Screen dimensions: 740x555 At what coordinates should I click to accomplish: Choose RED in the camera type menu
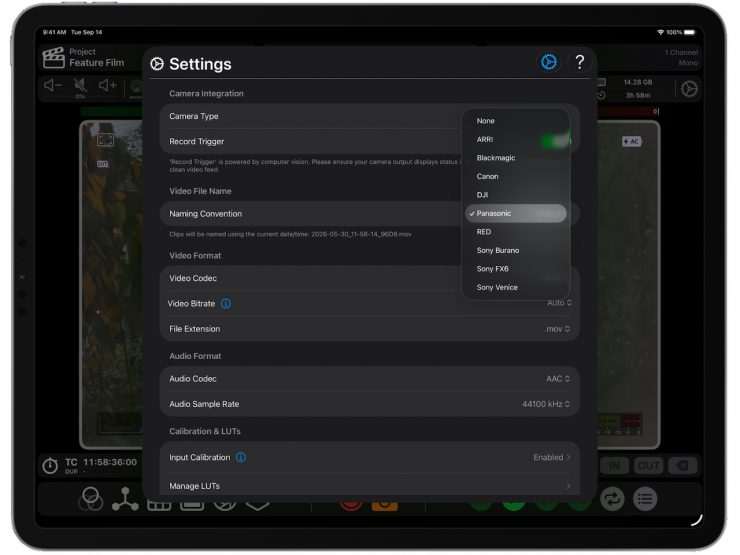click(515, 232)
